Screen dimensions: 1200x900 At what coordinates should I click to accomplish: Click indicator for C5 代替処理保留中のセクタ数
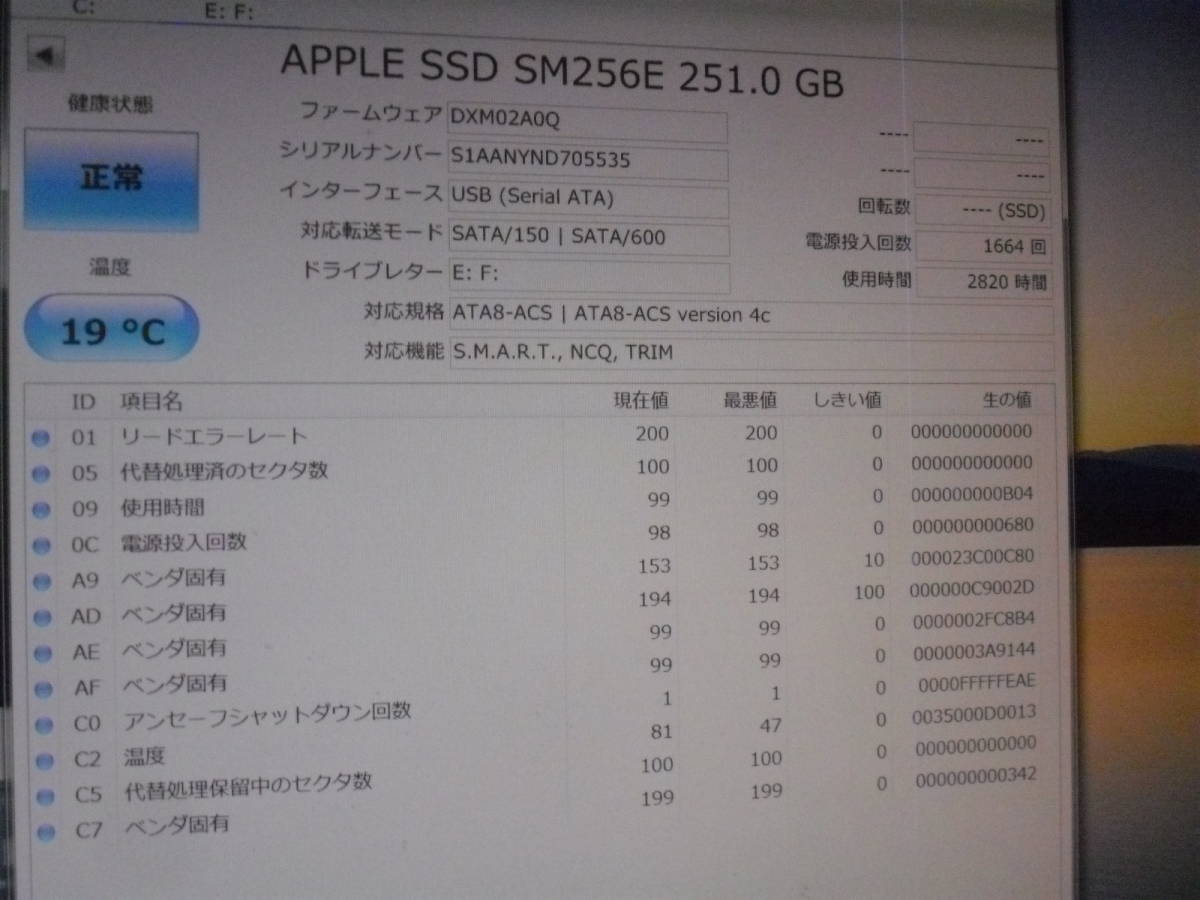pos(40,791)
